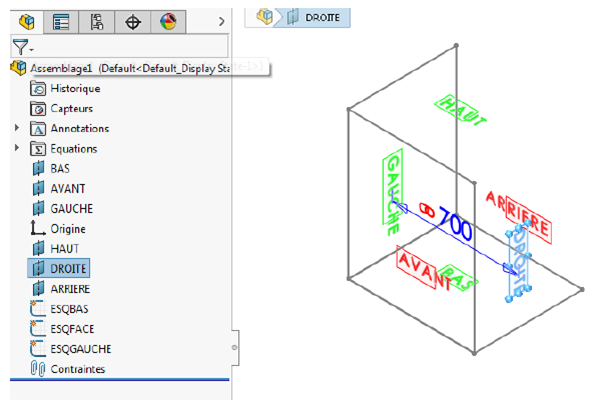Open the FeatureManager design tree tab

[x=27, y=20]
